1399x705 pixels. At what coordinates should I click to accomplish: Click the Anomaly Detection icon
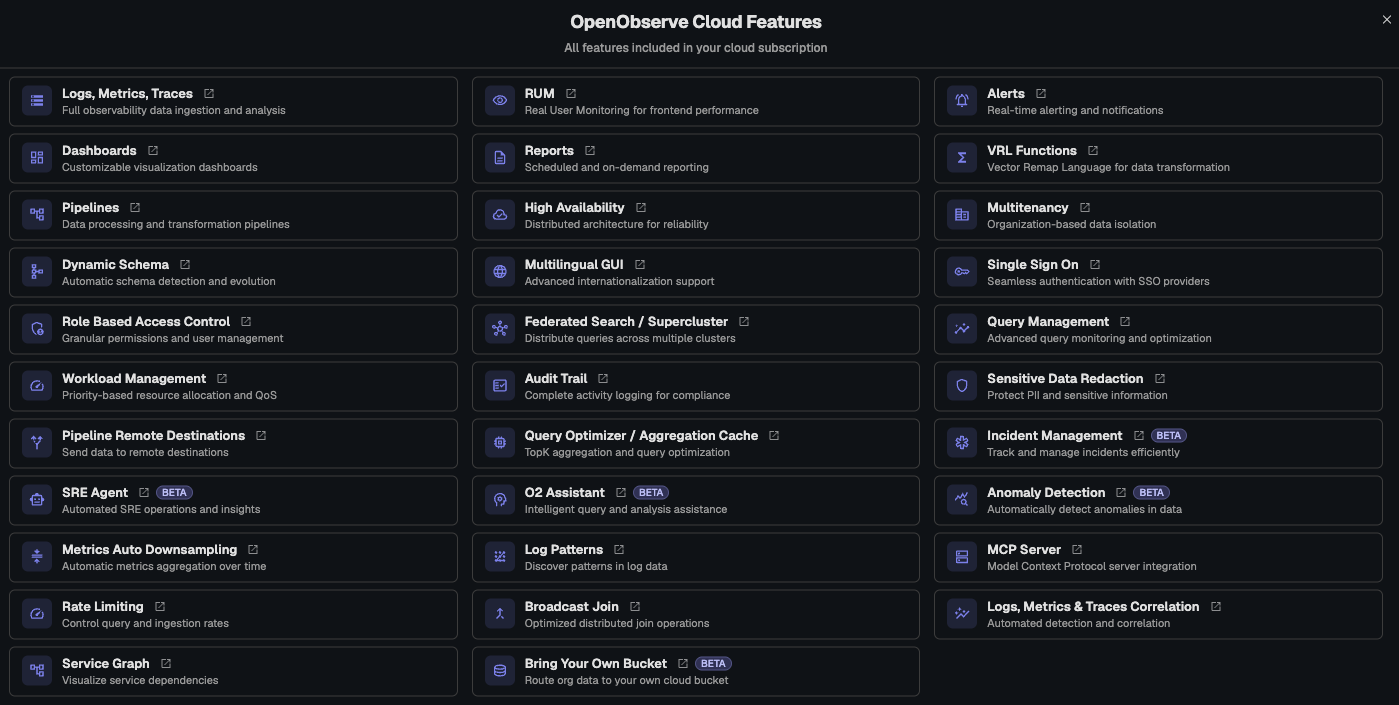point(962,500)
